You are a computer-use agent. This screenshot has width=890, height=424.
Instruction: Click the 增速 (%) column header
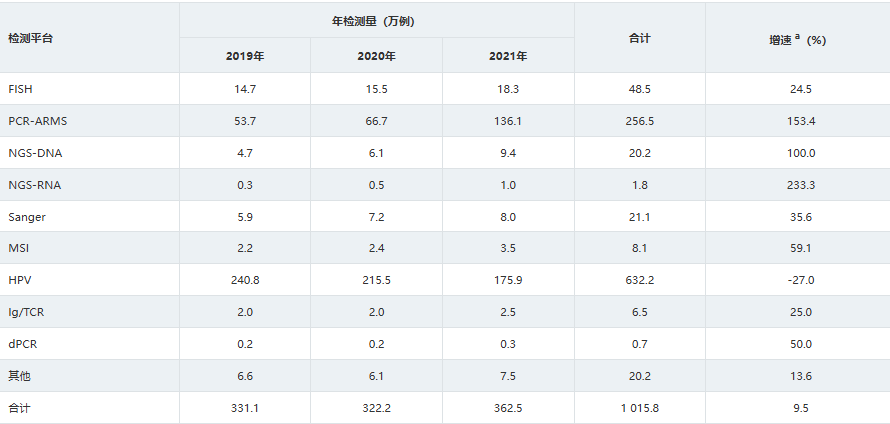[797, 39]
